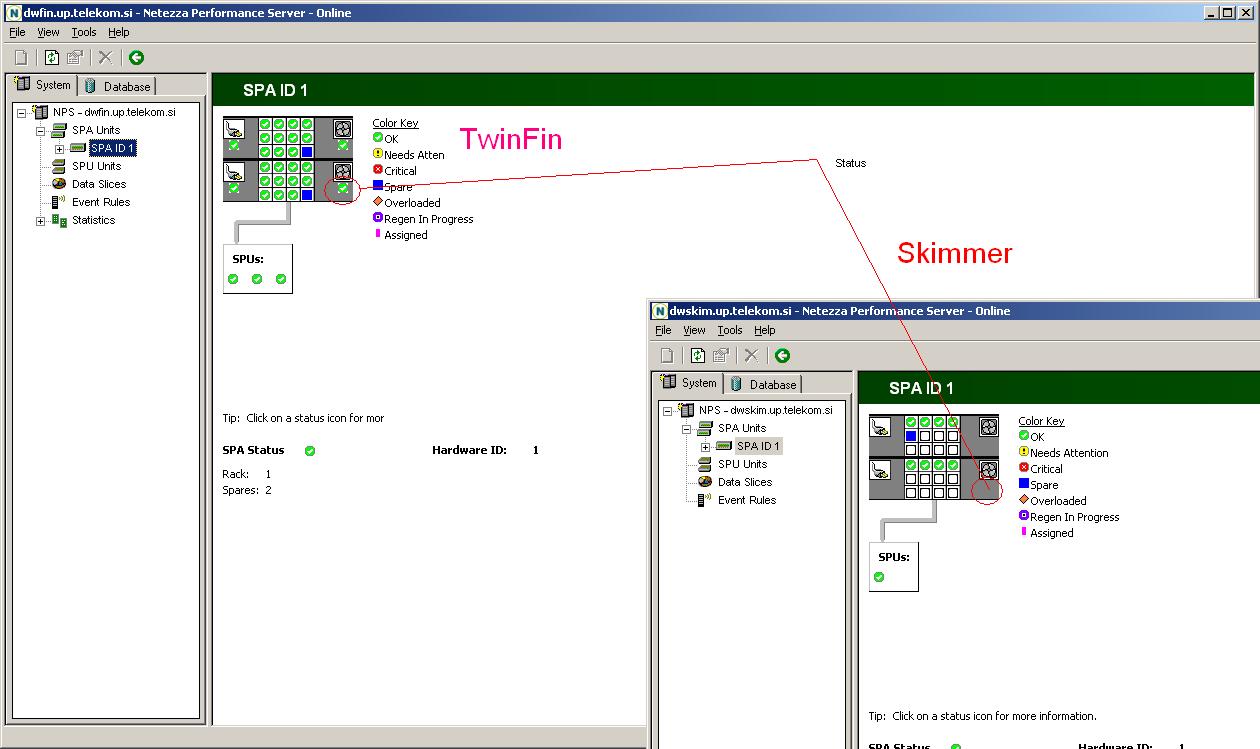Select SPA ID 1 item in dwfin tree
1260x749 pixels.
tap(112, 148)
